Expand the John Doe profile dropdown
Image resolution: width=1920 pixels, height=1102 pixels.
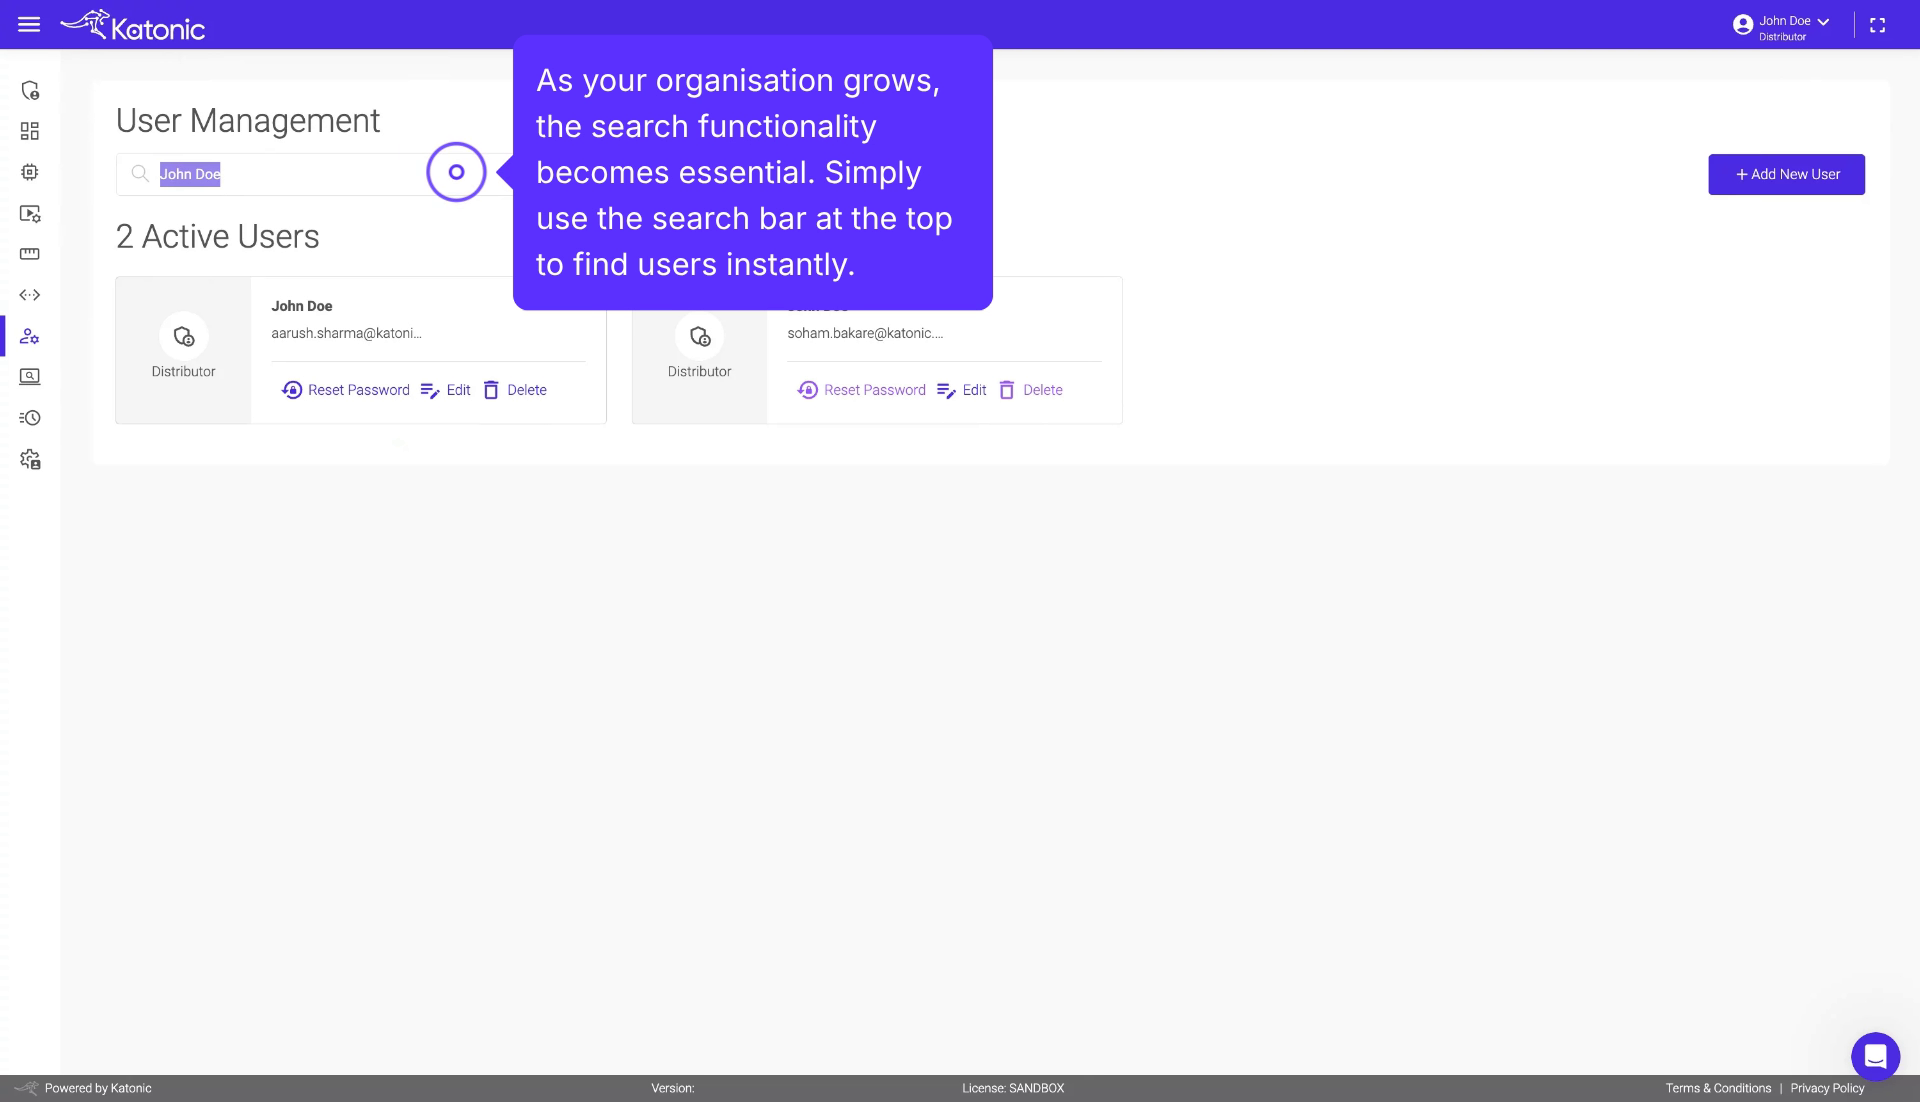(x=1824, y=22)
